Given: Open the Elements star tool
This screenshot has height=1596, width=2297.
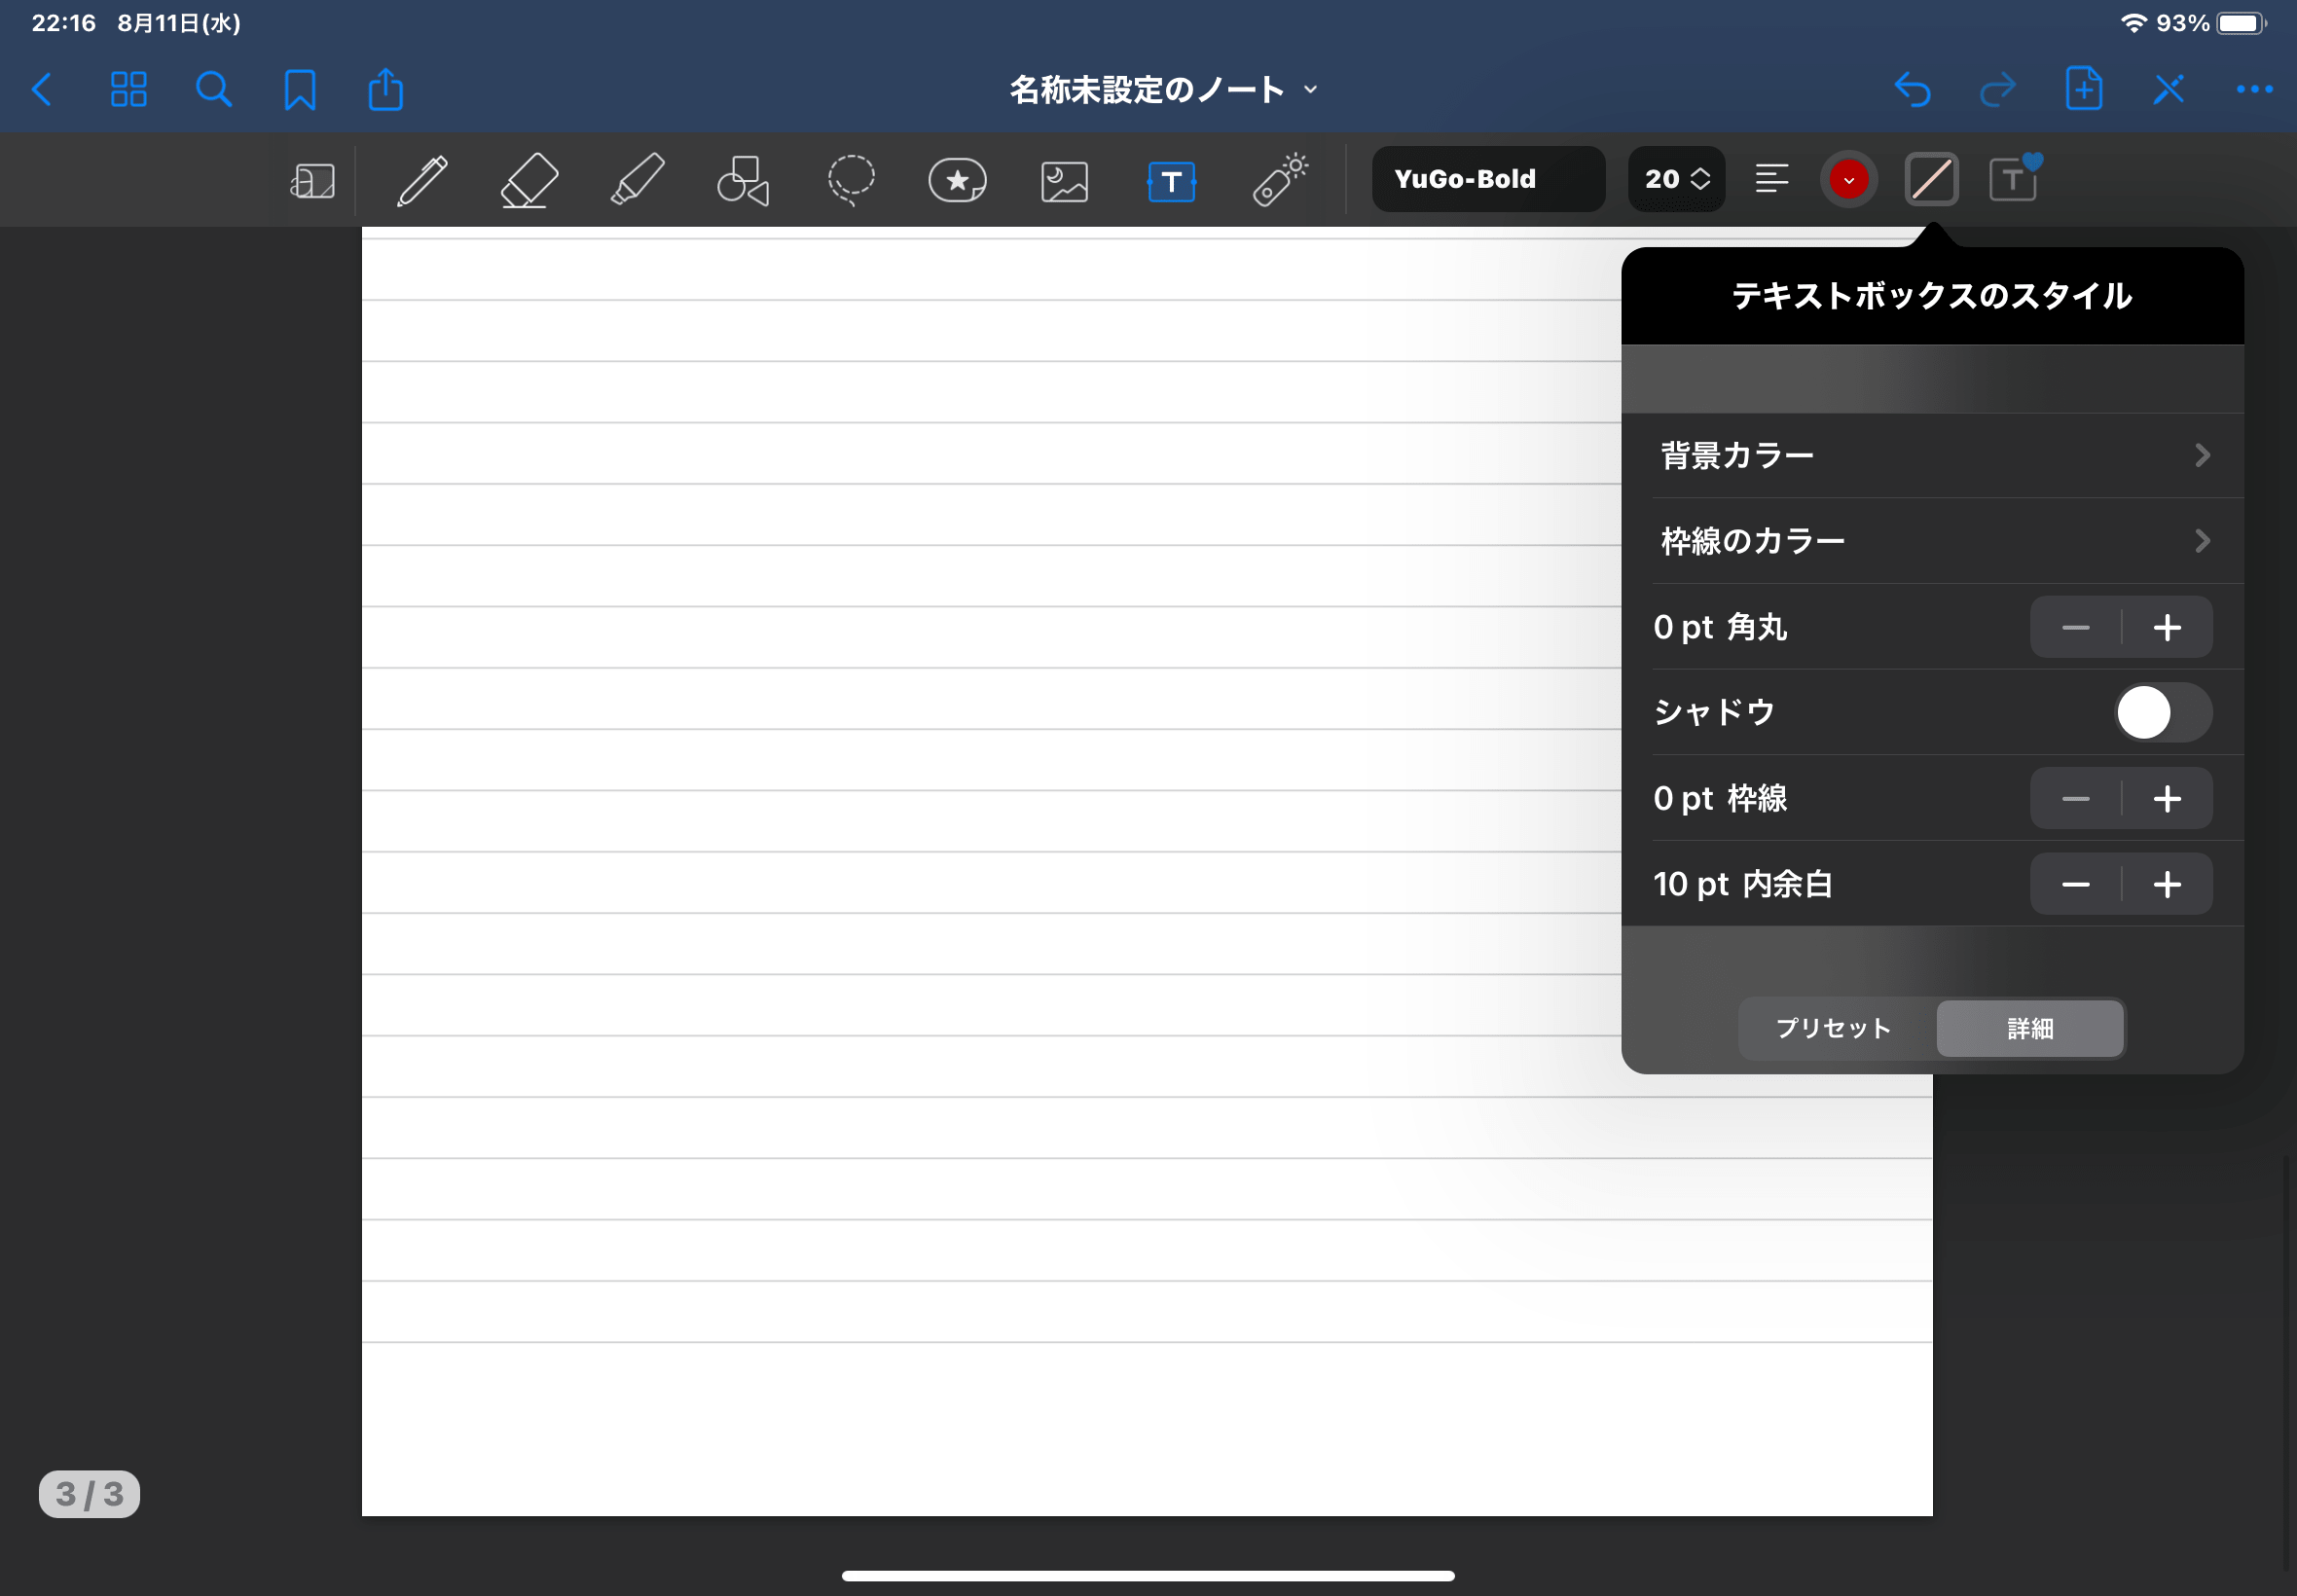Looking at the screenshot, I should coord(957,181).
